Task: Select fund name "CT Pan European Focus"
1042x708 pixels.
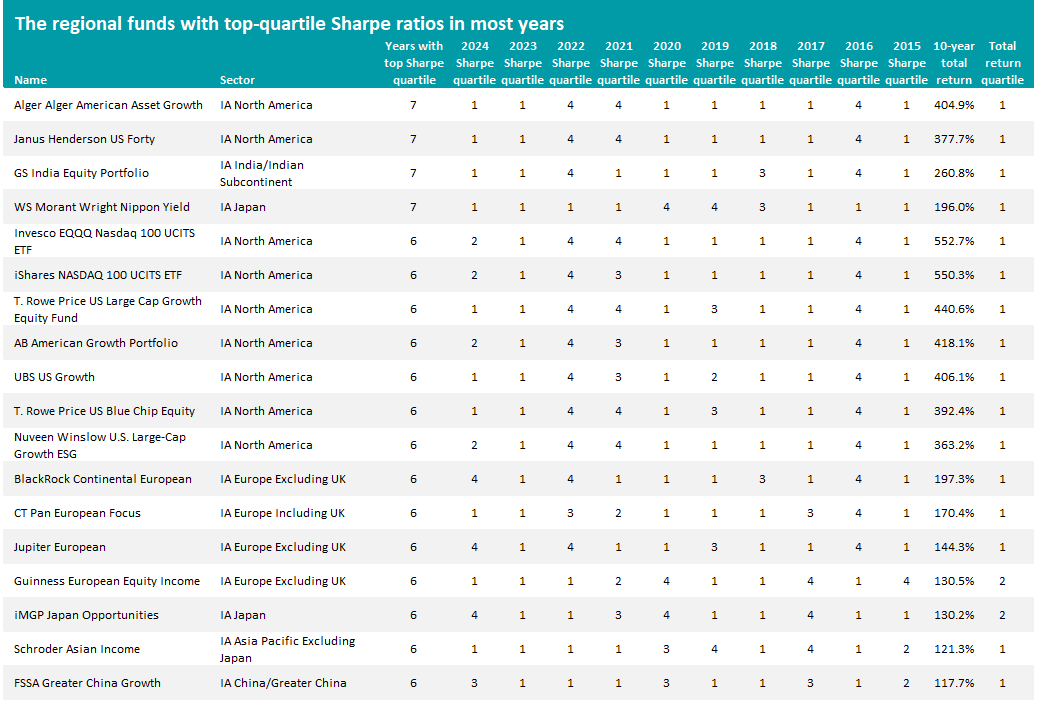Action: pyautogui.click(x=77, y=513)
